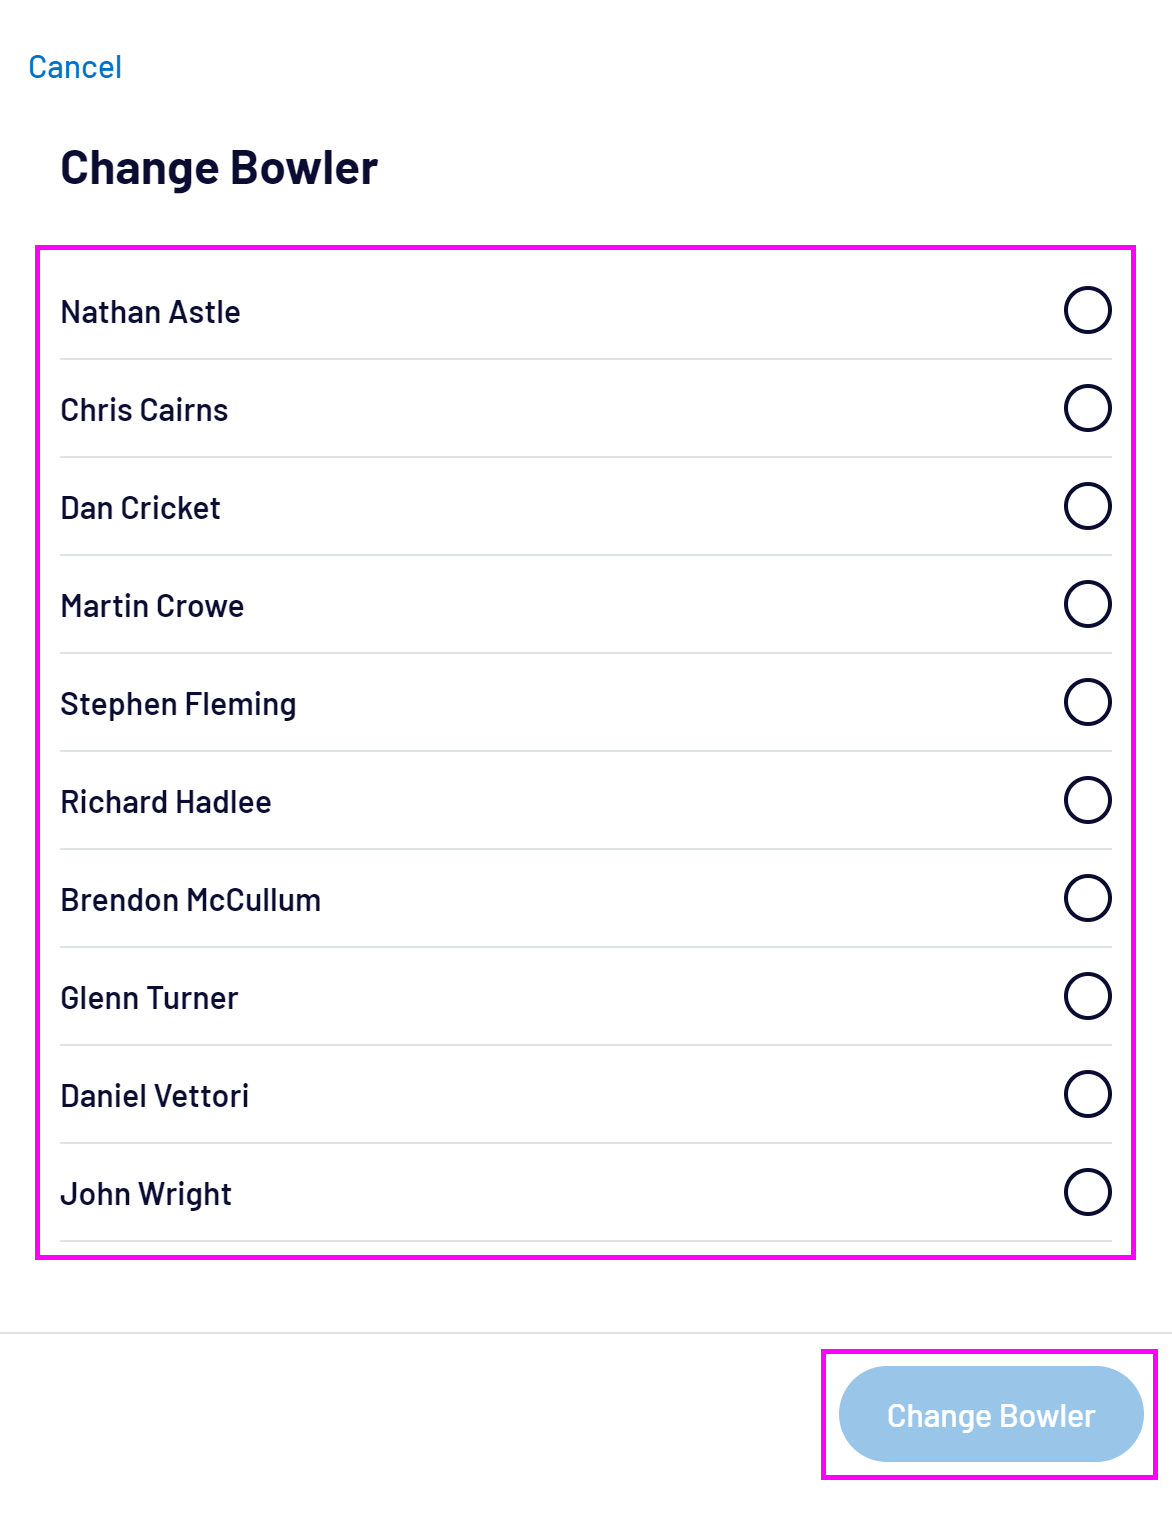Choose Chris Cairns as bowler

tap(1087, 408)
